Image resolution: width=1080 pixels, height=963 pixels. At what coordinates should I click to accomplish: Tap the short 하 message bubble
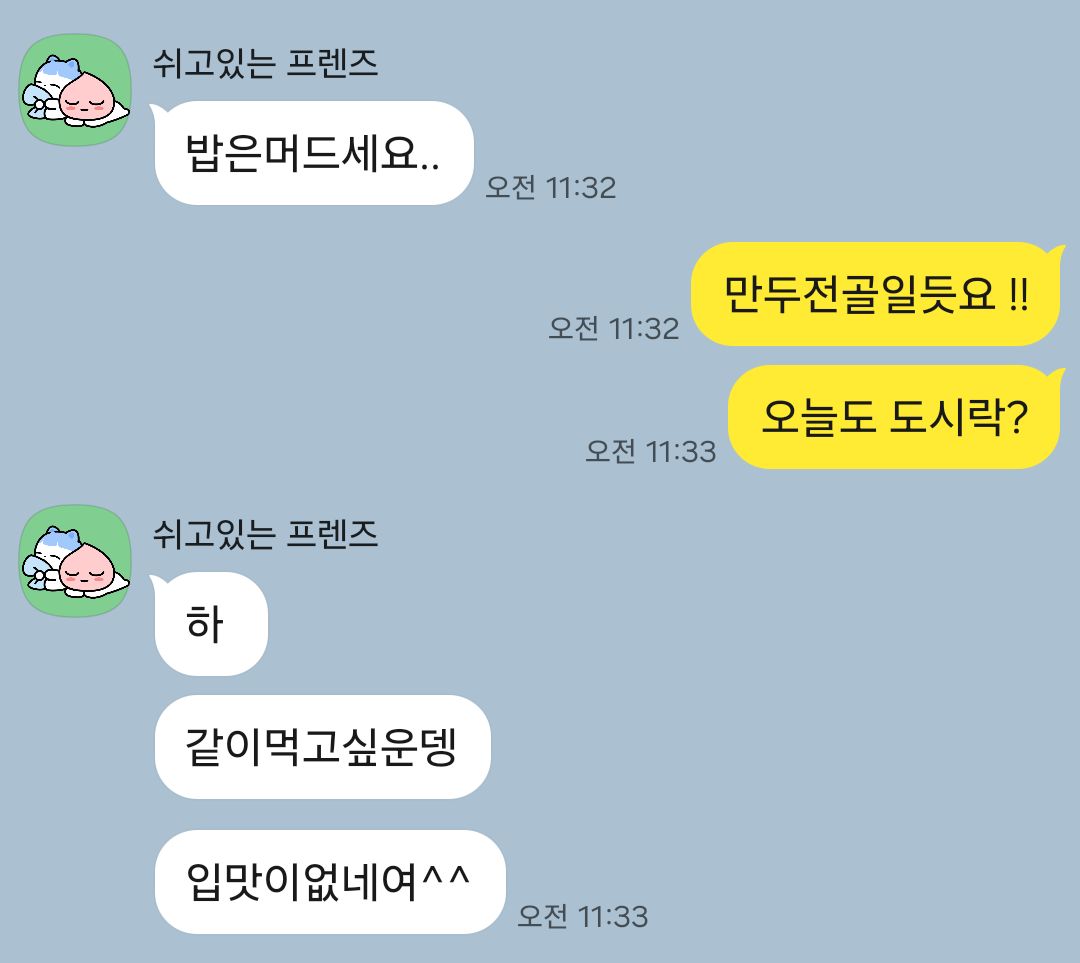coord(209,623)
